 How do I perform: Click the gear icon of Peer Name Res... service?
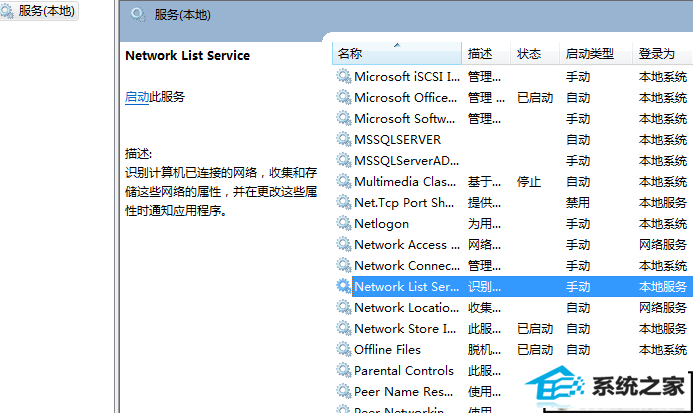343,391
